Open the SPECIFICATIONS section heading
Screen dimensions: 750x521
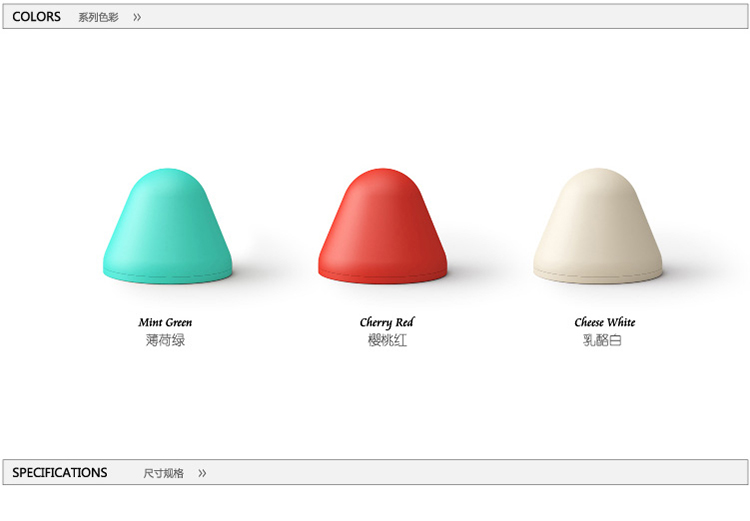(59, 473)
